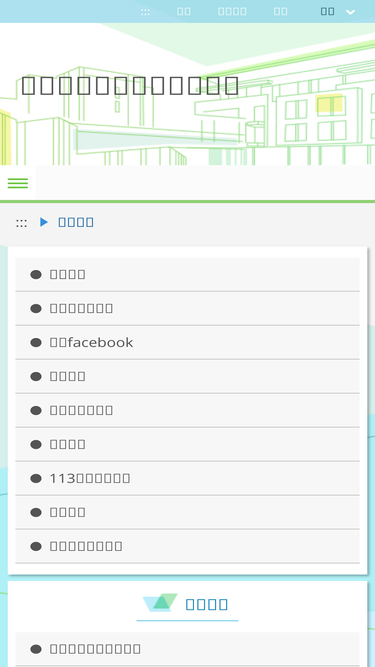The height and width of the screenshot is (667, 375).
Task: Click the blue triangle breadcrumb arrow
Action: pos(44,222)
